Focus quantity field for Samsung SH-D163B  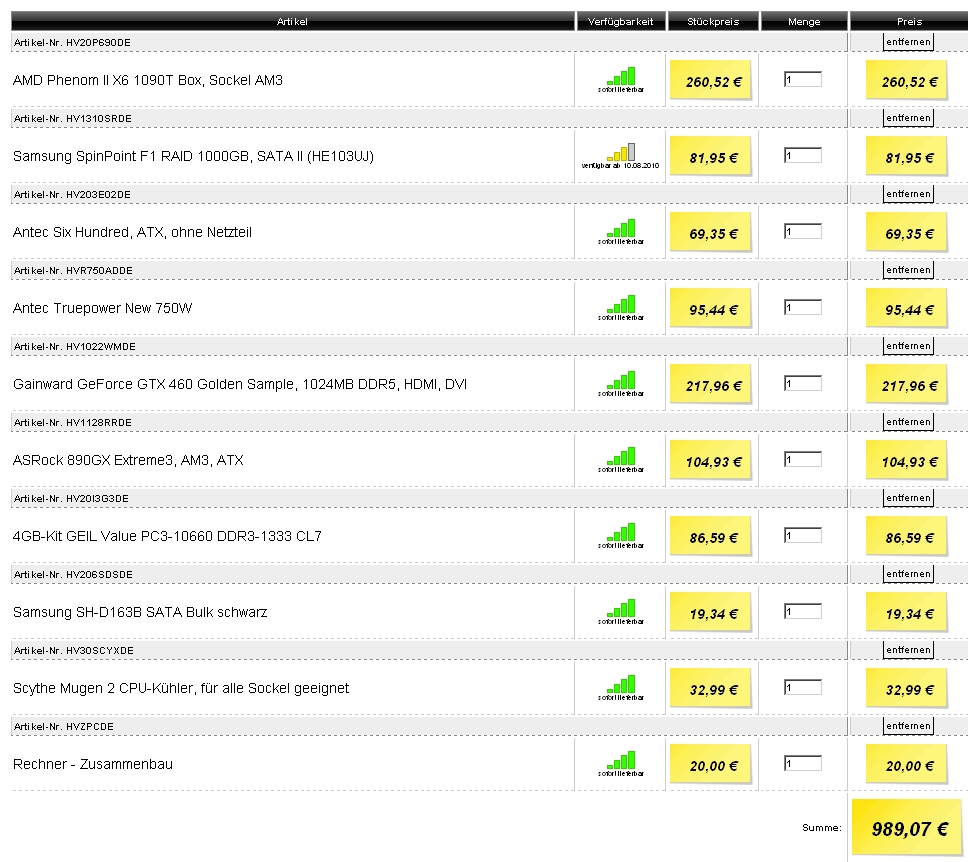[x=803, y=611]
